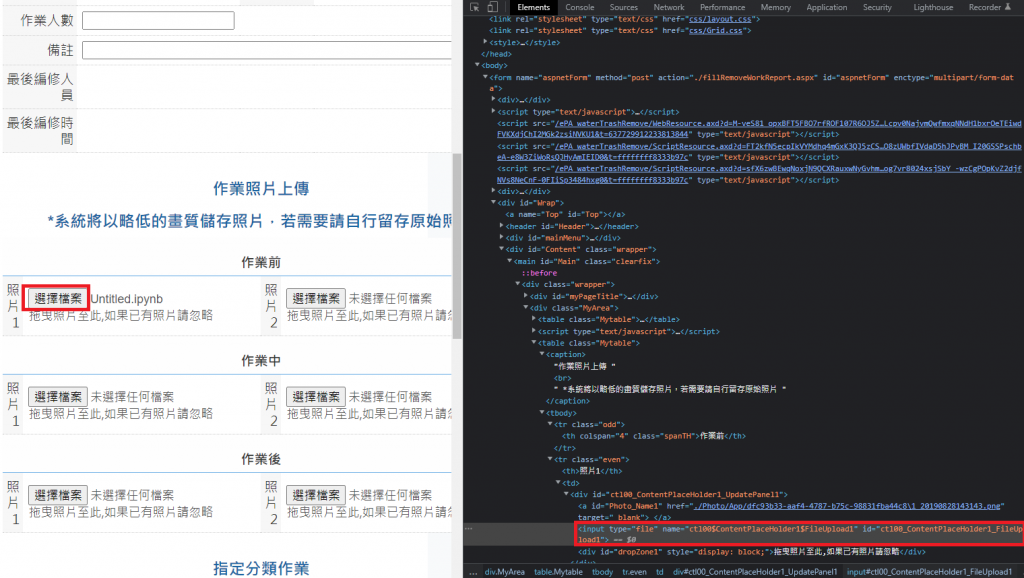Image resolution: width=1024 pixels, height=578 pixels.
Task: Expand the div id myPageTitle node
Action: click(525, 296)
